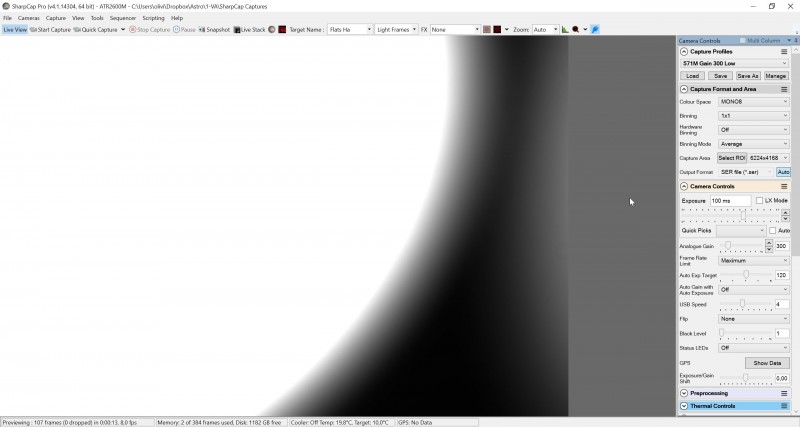This screenshot has height=427, width=800.
Task: Expand the Preprocessing section
Action: 684,393
